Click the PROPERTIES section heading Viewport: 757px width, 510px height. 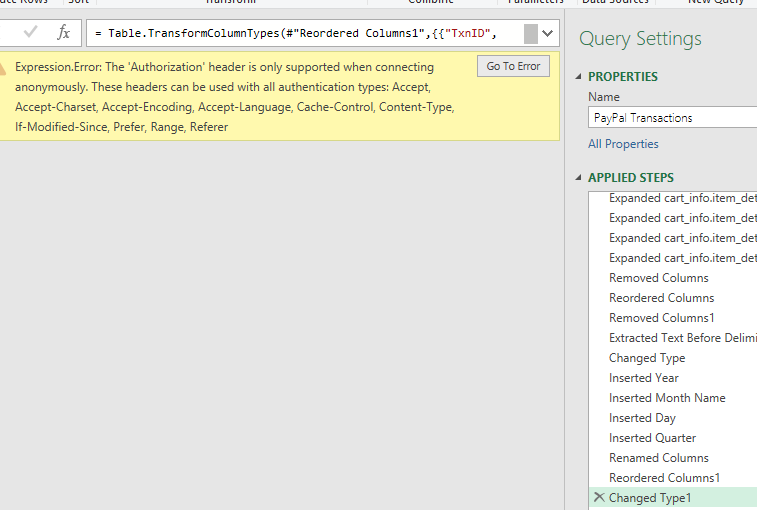click(622, 77)
